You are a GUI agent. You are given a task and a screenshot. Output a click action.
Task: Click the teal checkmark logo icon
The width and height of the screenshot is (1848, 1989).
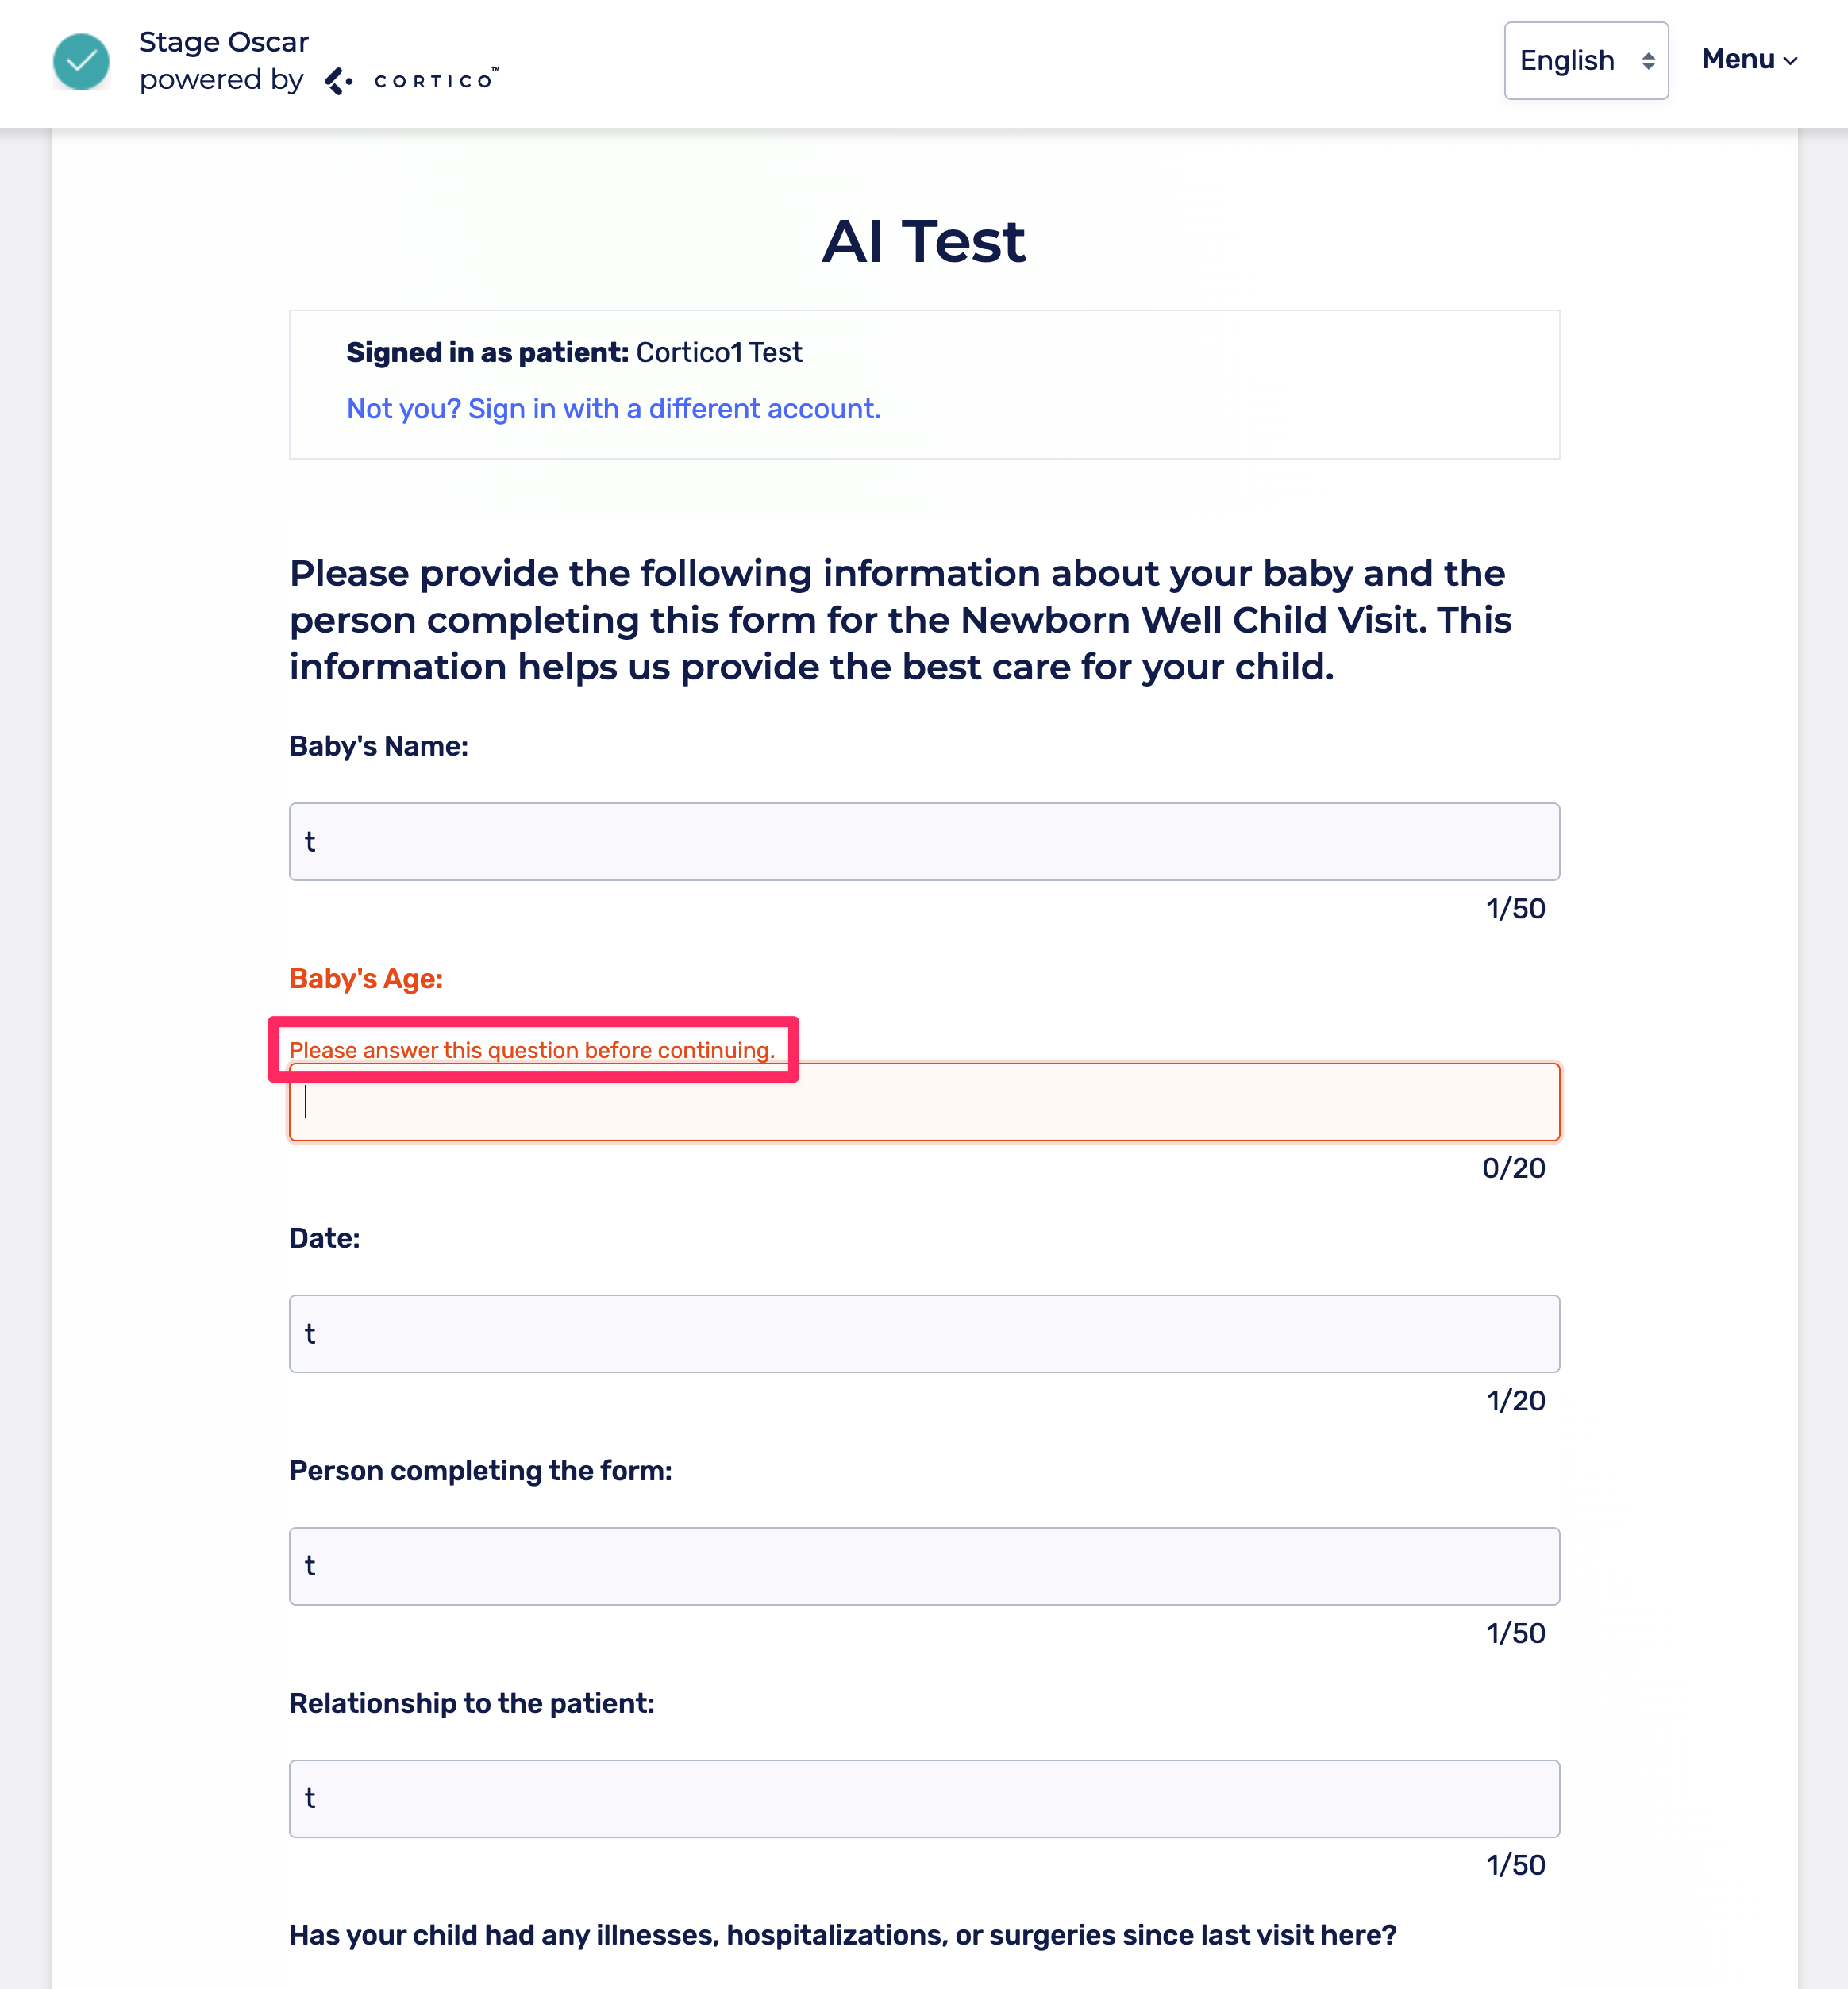click(x=81, y=61)
